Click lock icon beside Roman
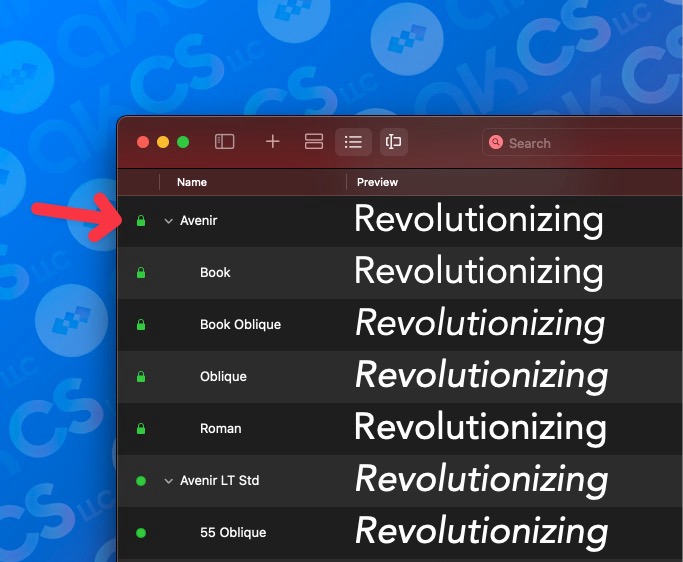The image size is (683, 562). [x=141, y=428]
